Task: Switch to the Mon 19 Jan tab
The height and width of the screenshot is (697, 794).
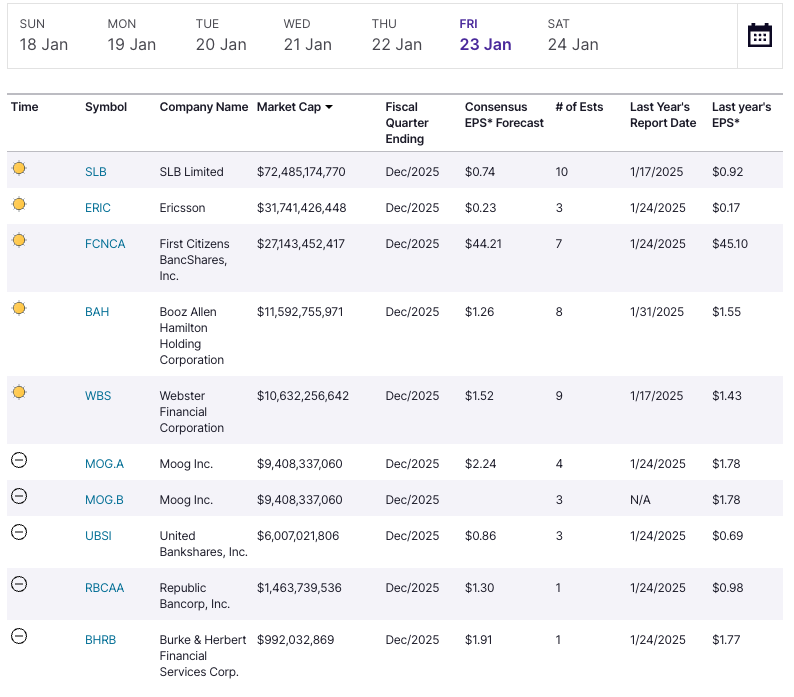Action: coord(132,35)
